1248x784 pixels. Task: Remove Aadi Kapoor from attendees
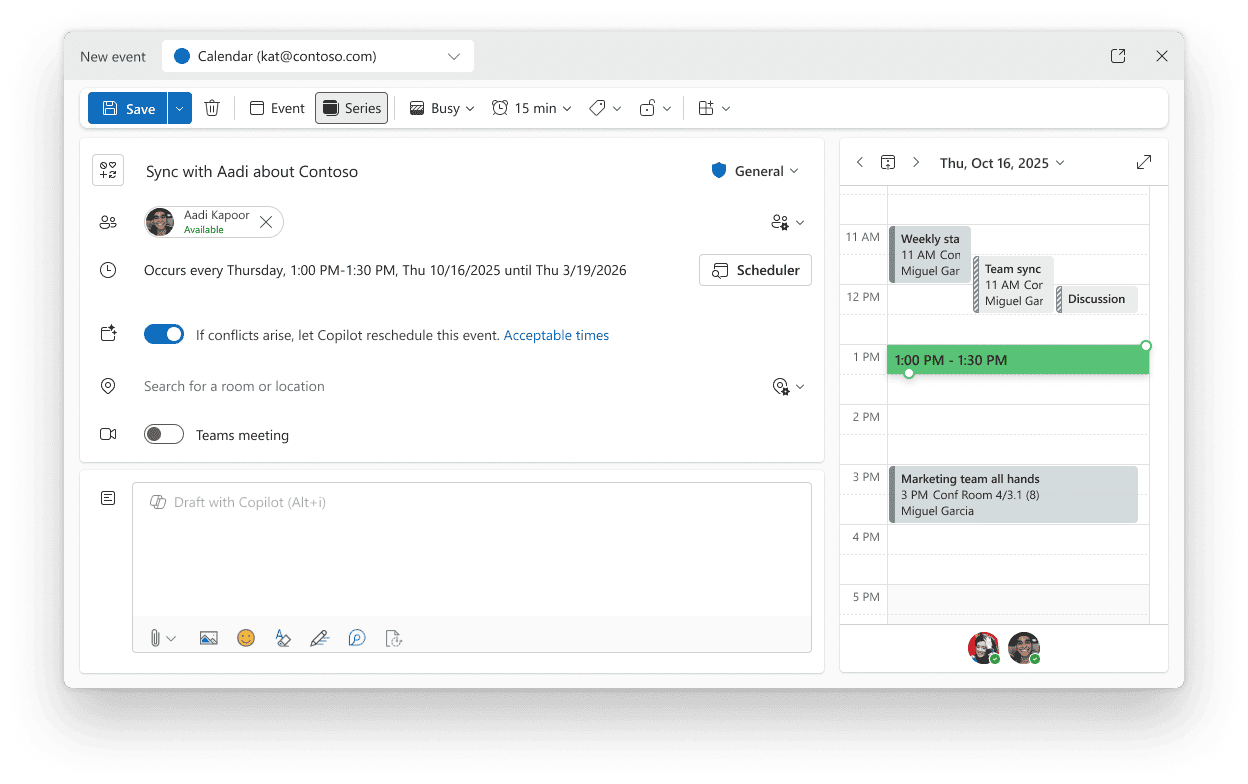point(266,222)
